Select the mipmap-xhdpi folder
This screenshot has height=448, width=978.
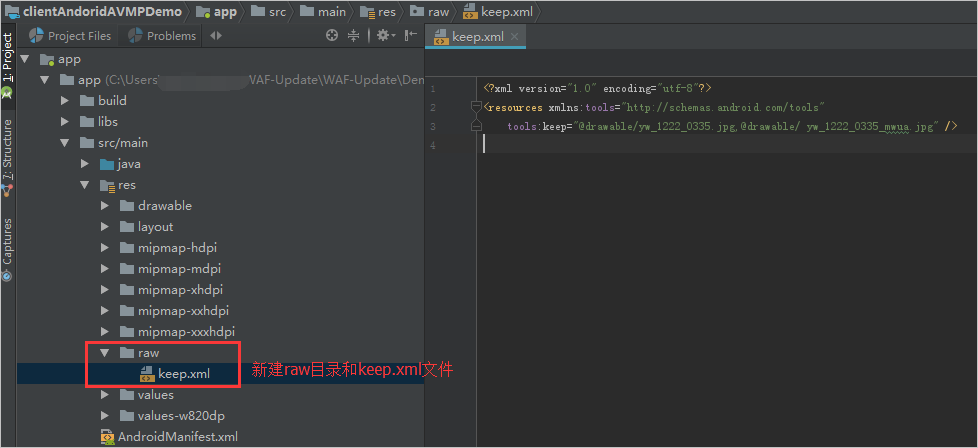[x=171, y=290]
